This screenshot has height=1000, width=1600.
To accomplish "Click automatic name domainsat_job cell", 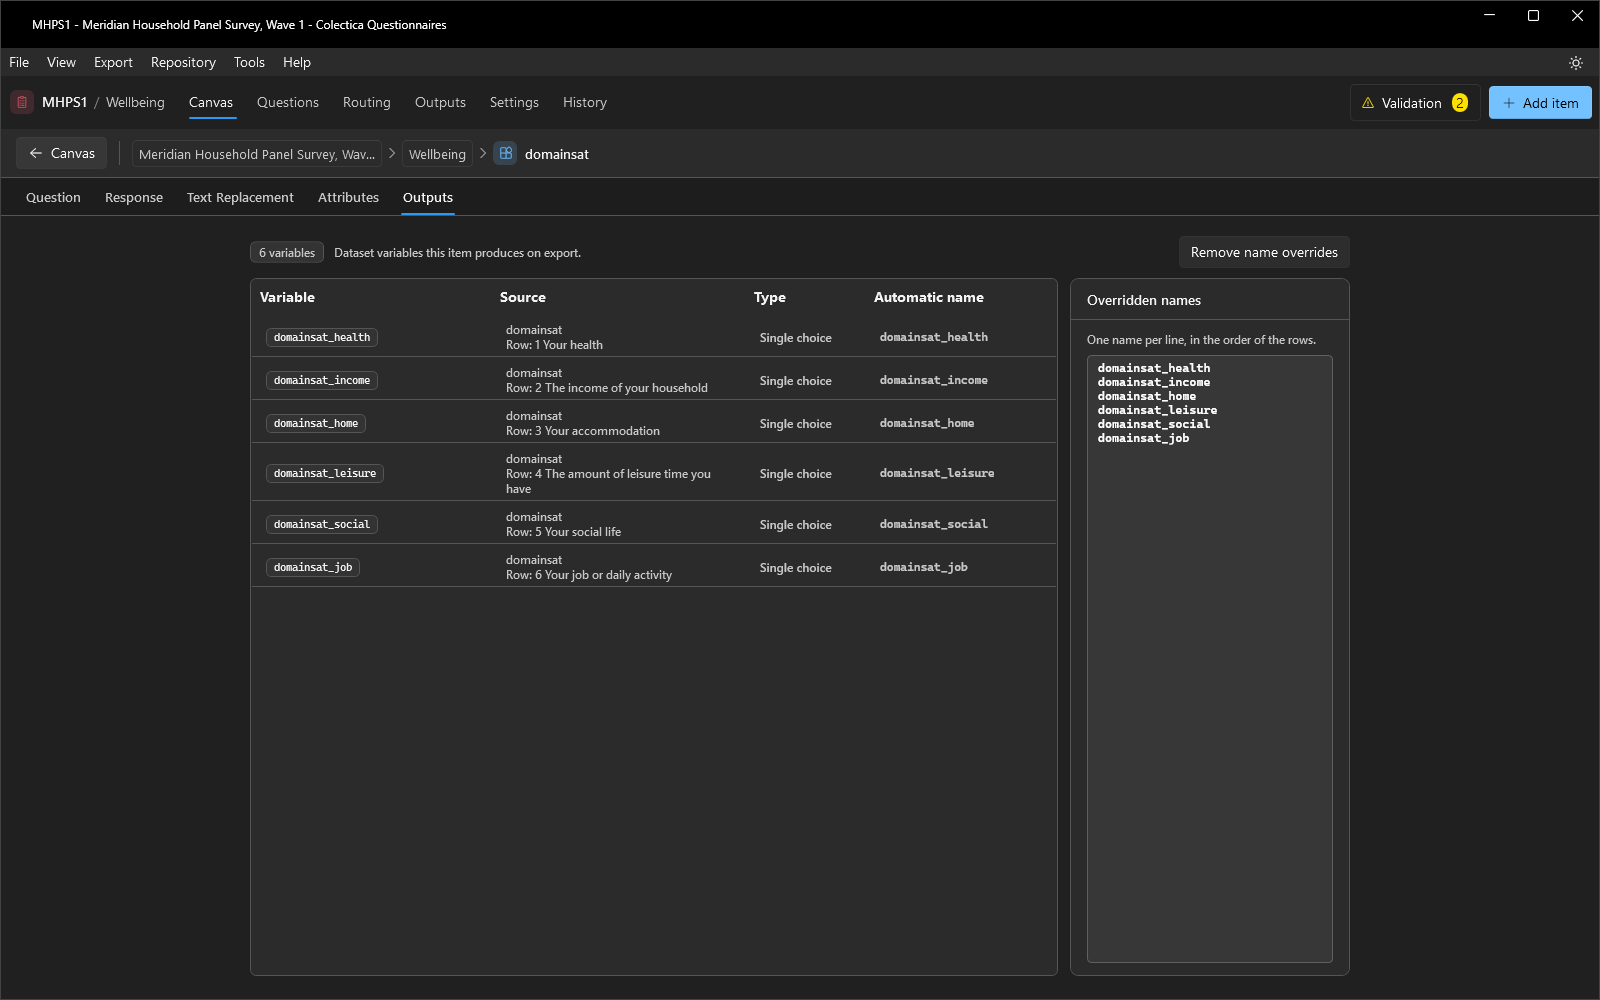I will [924, 568].
